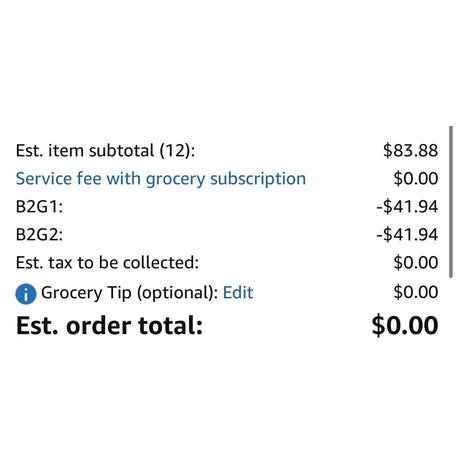Image resolution: width=465 pixels, height=465 pixels.
Task: Click the estimated tax $0.00 amount
Action: pos(416,262)
